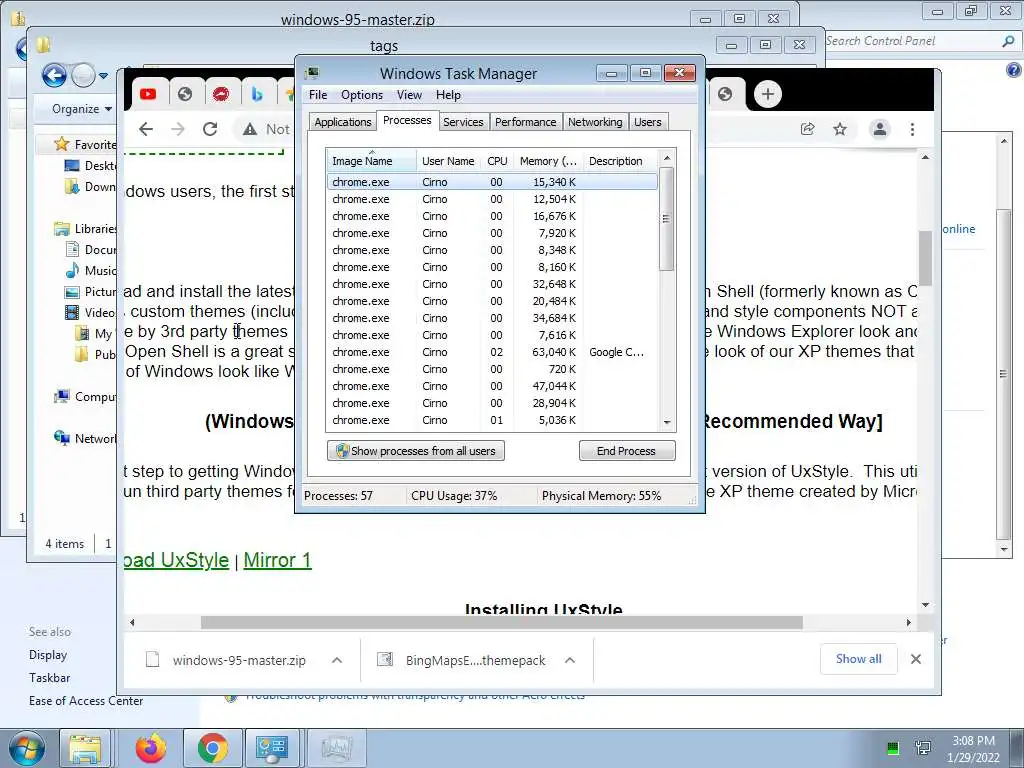This screenshot has width=1024, height=768.
Task: Click the Task Manager title bar icon
Action: tap(312, 73)
